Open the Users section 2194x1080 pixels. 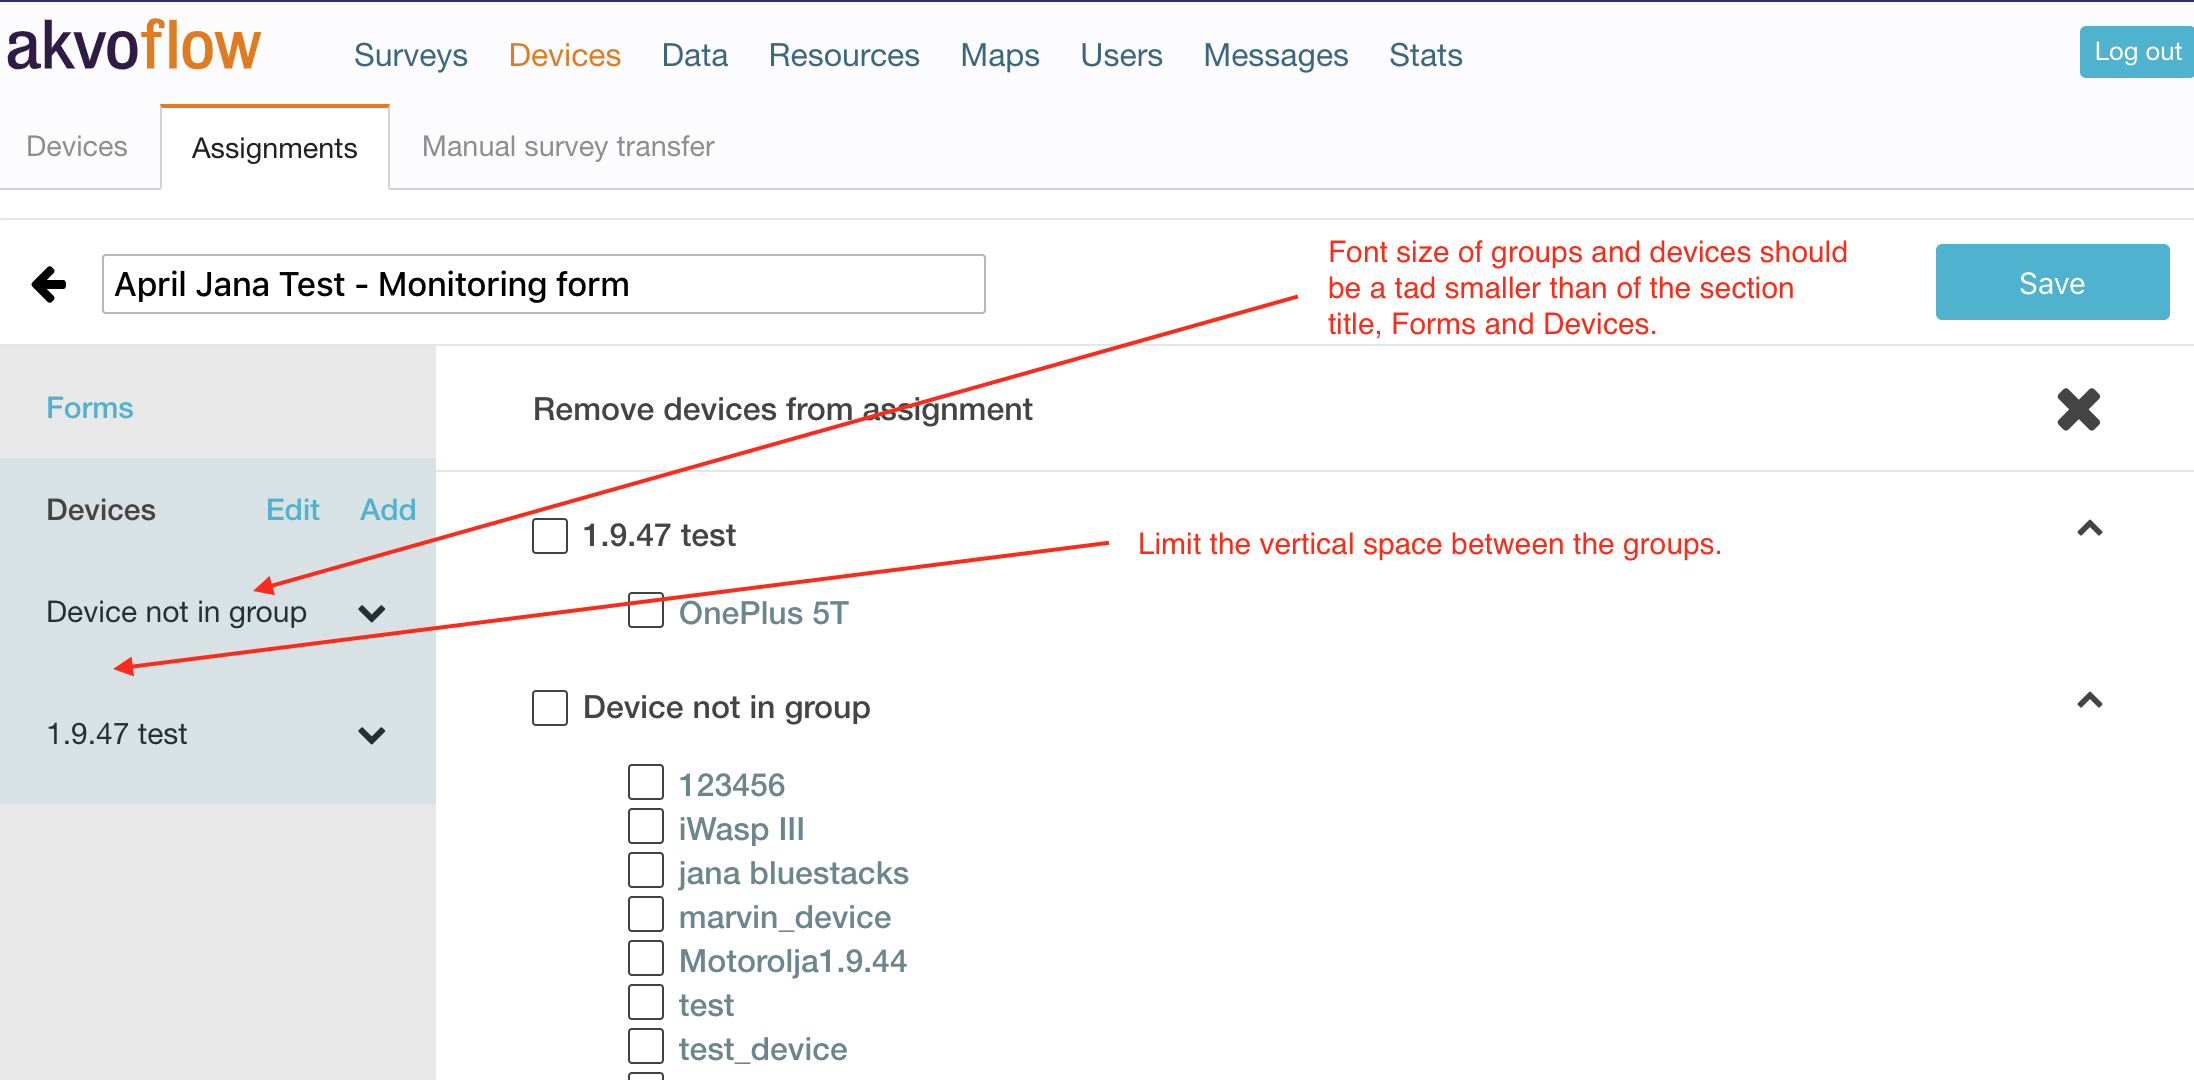click(x=1121, y=55)
